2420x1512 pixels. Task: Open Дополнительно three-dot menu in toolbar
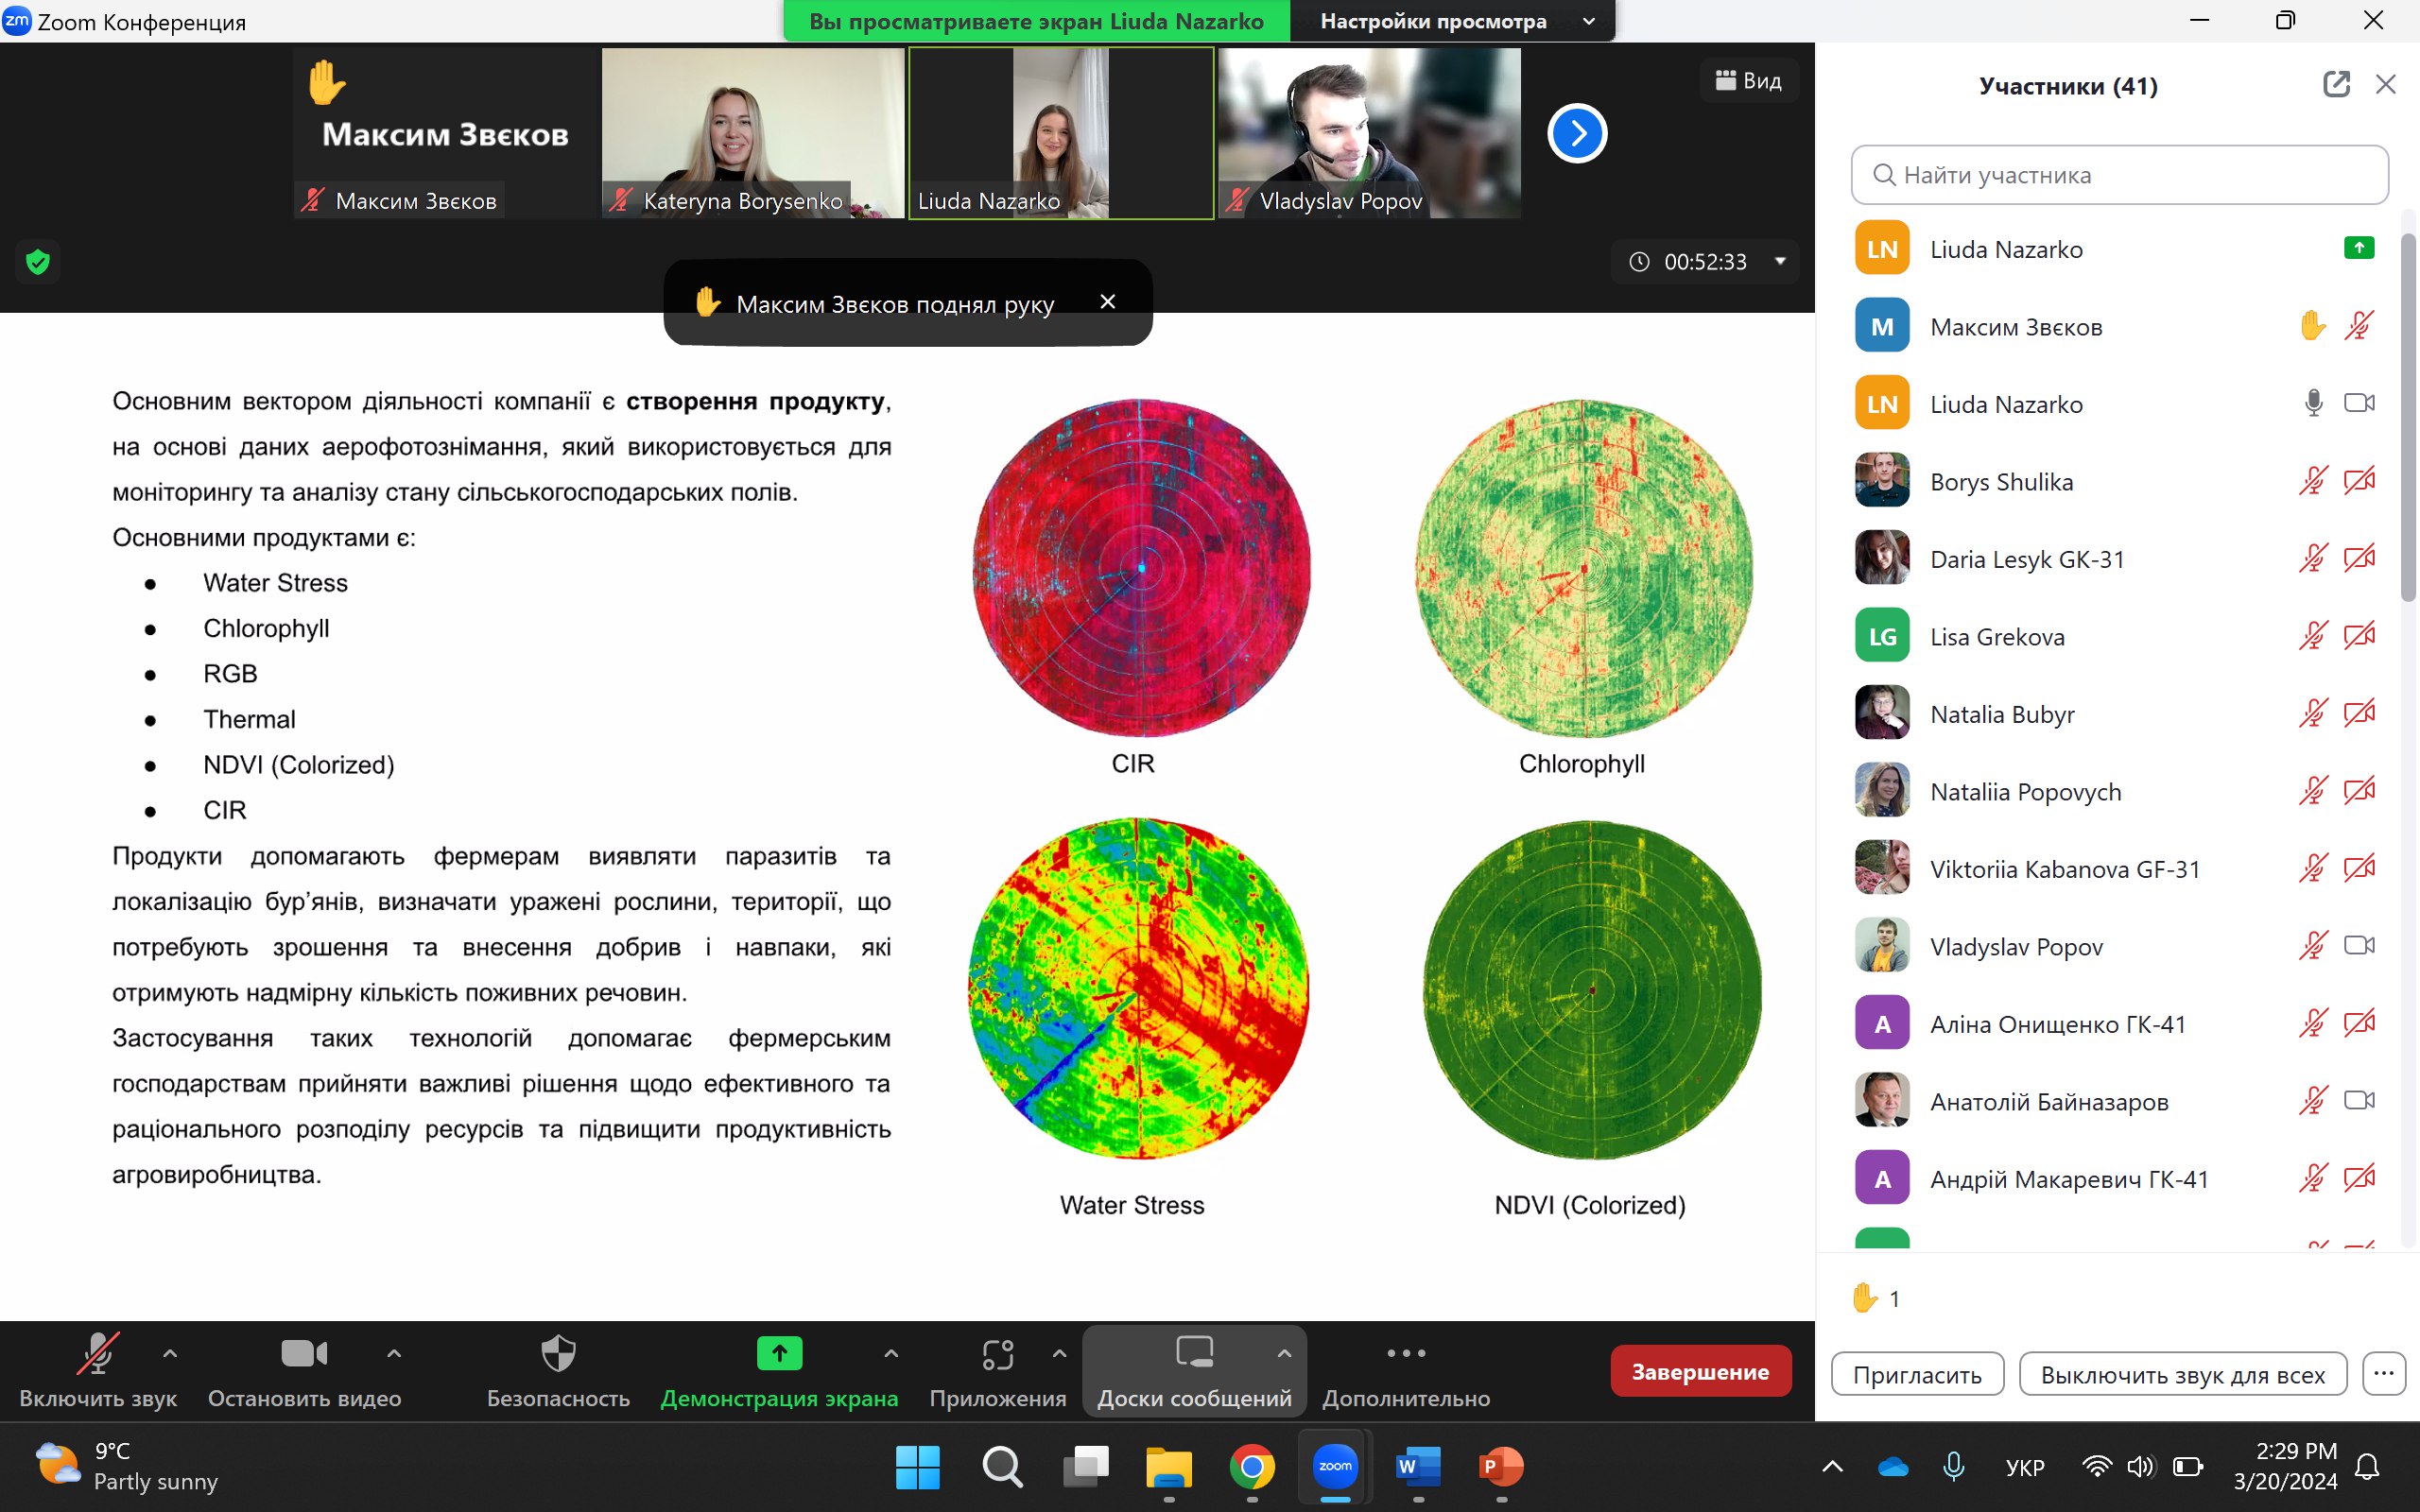pos(1406,1370)
